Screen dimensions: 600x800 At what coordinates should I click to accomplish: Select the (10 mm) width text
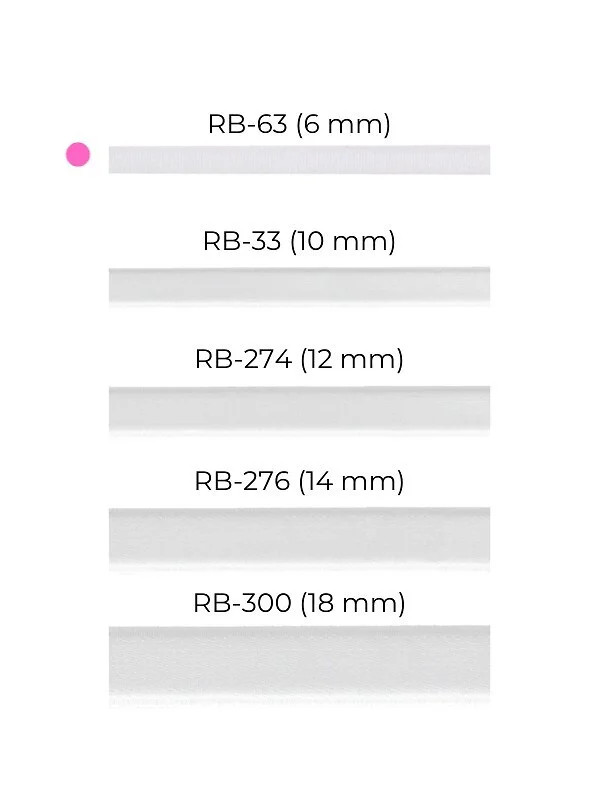(342, 241)
